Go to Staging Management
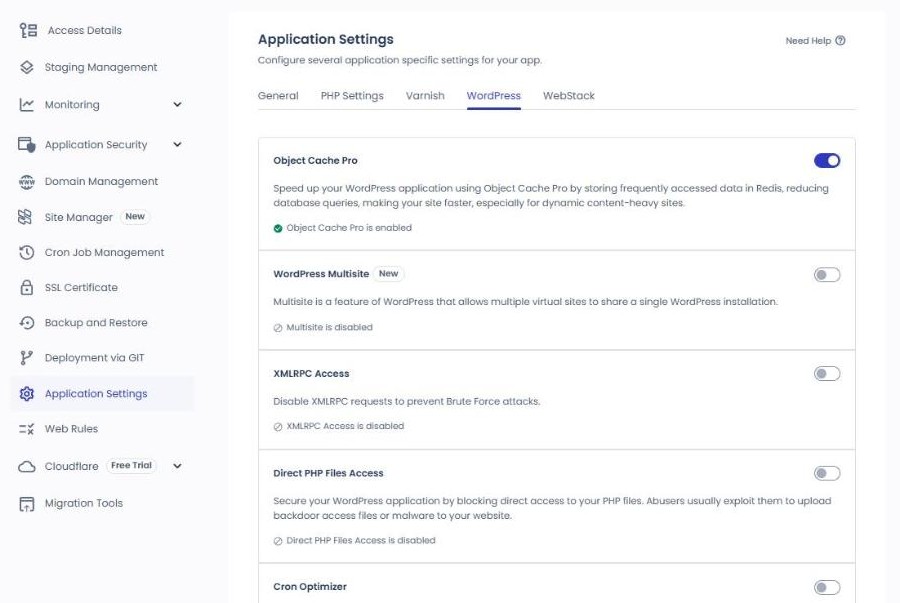 [x=101, y=67]
